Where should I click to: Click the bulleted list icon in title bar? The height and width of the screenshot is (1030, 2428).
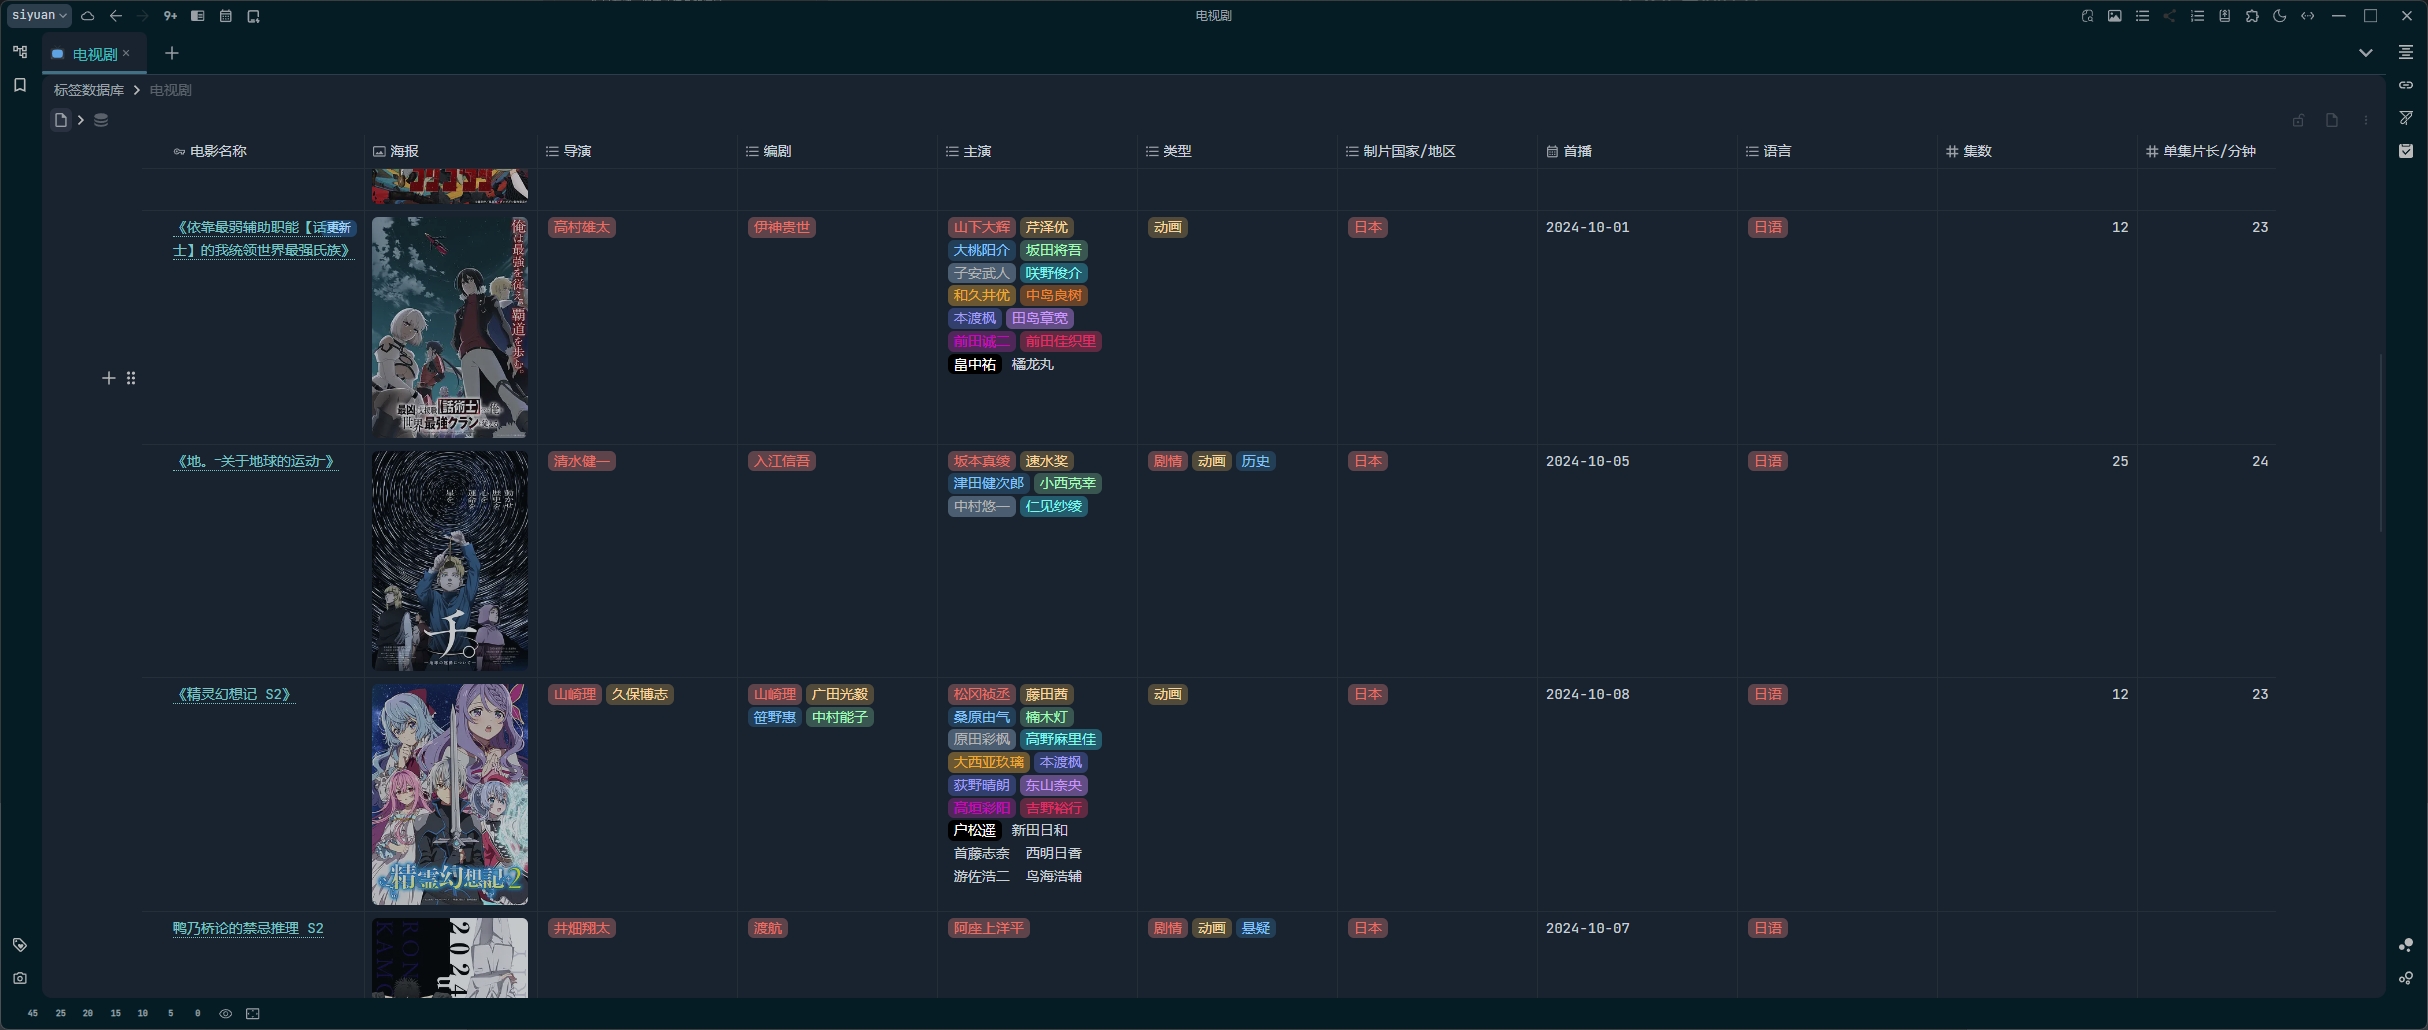pyautogui.click(x=2142, y=16)
